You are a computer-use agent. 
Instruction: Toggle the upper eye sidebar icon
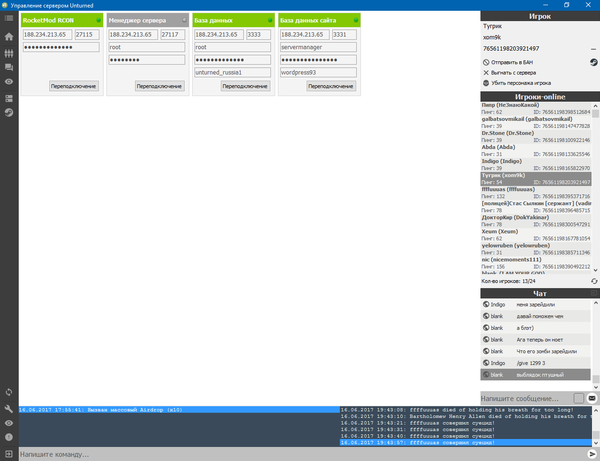coord(9,81)
